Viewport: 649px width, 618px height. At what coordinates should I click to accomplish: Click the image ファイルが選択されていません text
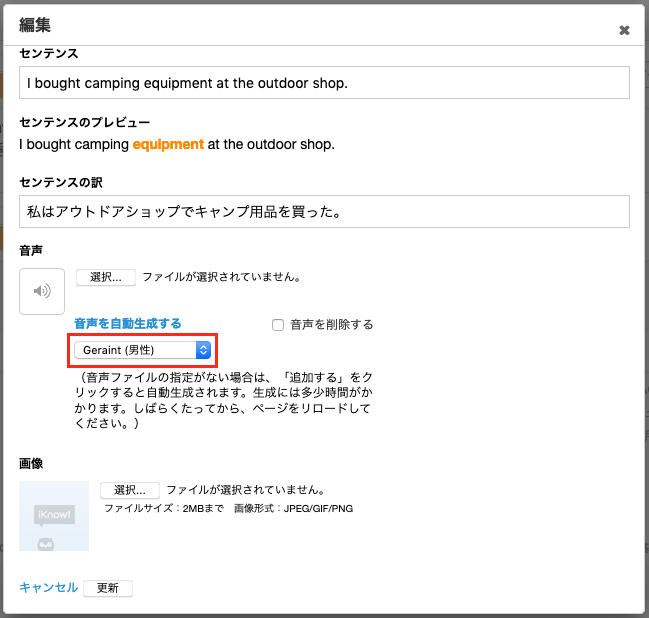(x=245, y=490)
